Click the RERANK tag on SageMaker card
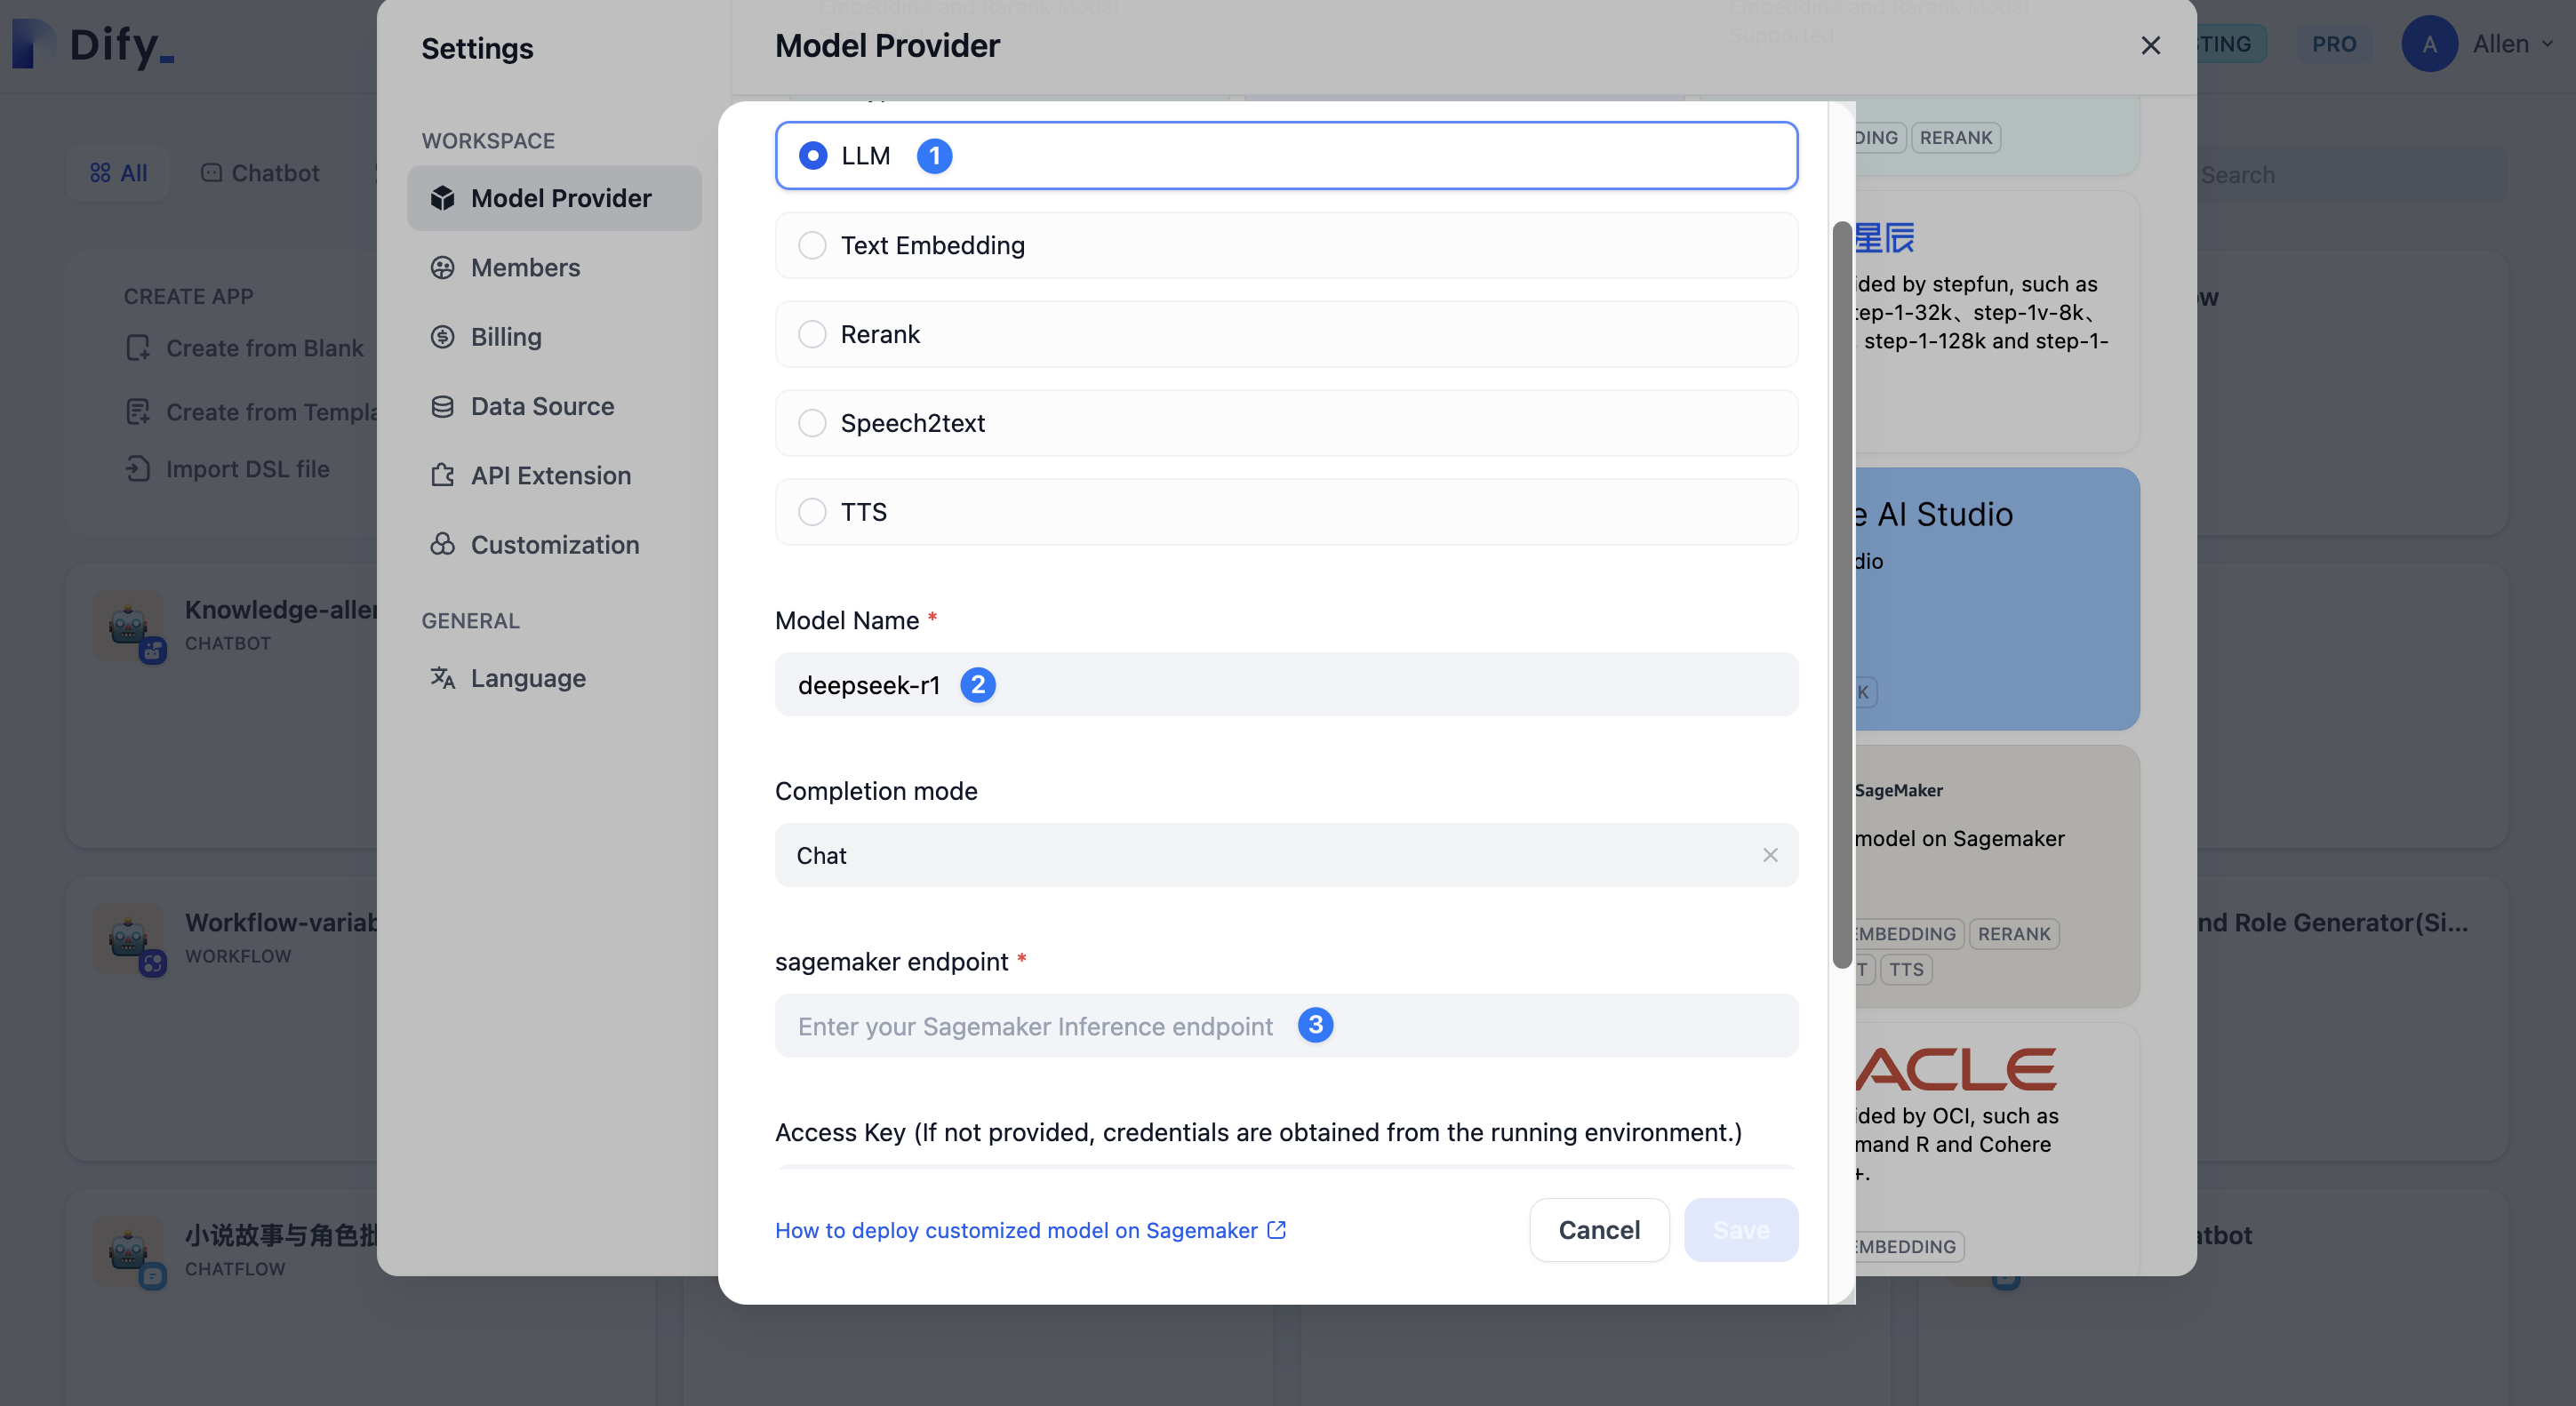This screenshot has width=2576, height=1406. coord(2013,934)
